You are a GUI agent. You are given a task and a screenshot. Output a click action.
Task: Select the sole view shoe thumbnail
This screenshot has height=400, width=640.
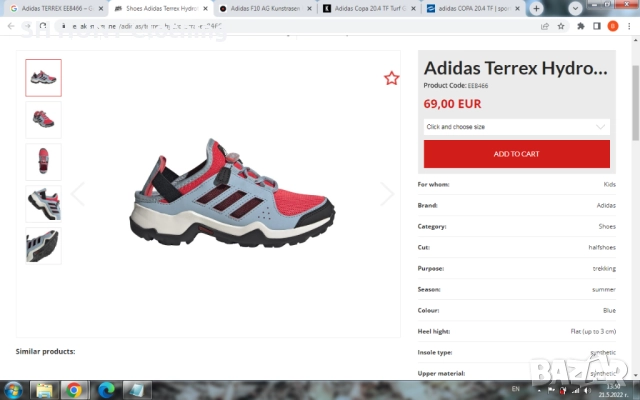[x=43, y=246]
